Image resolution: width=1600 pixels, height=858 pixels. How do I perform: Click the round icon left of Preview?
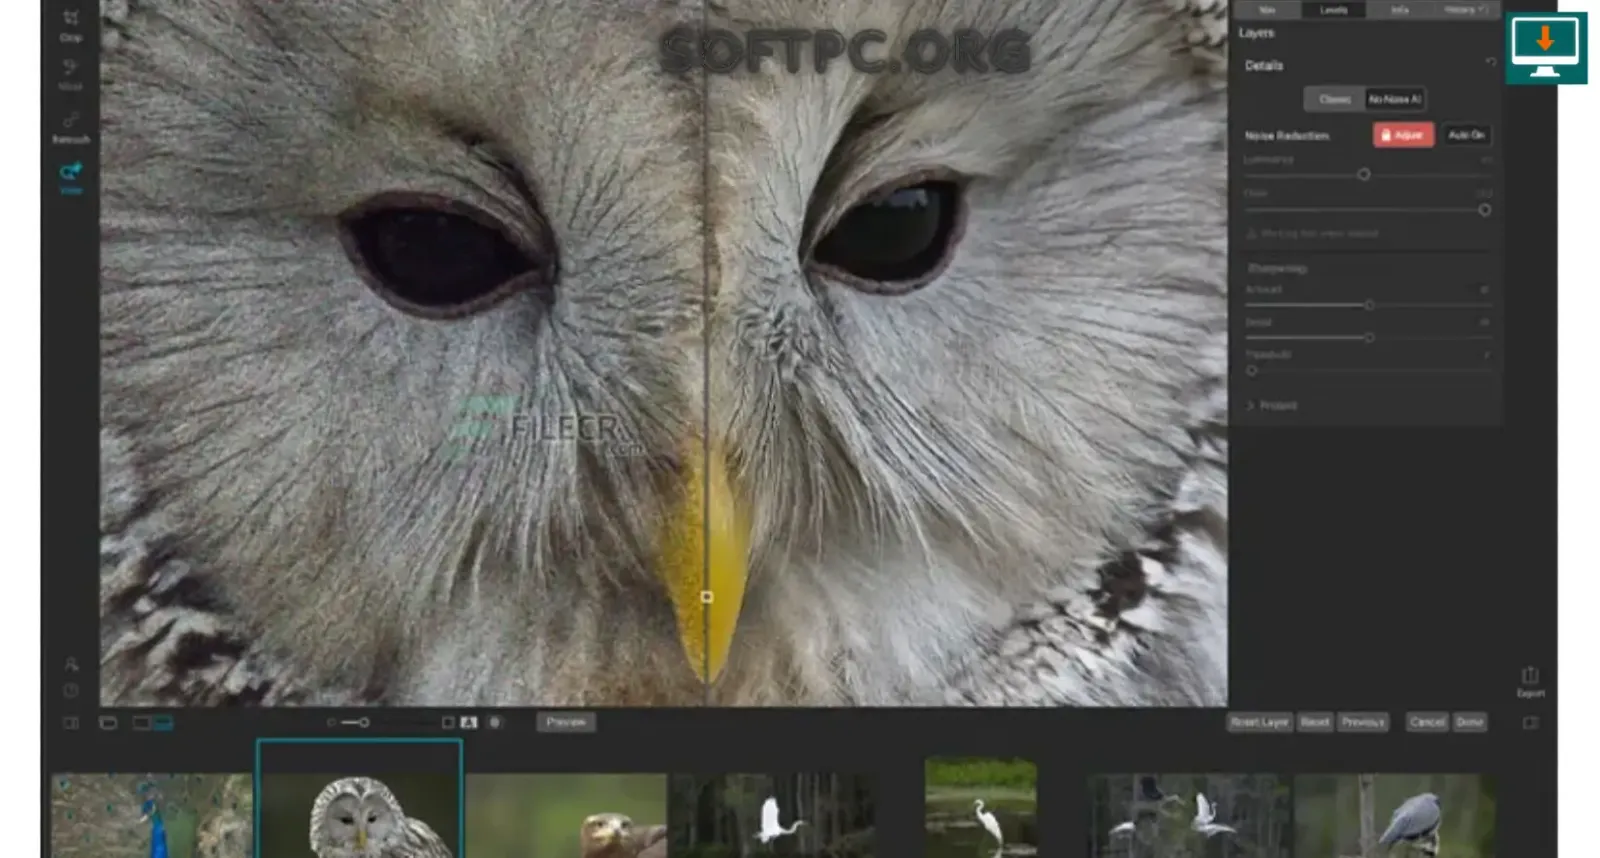pos(494,722)
